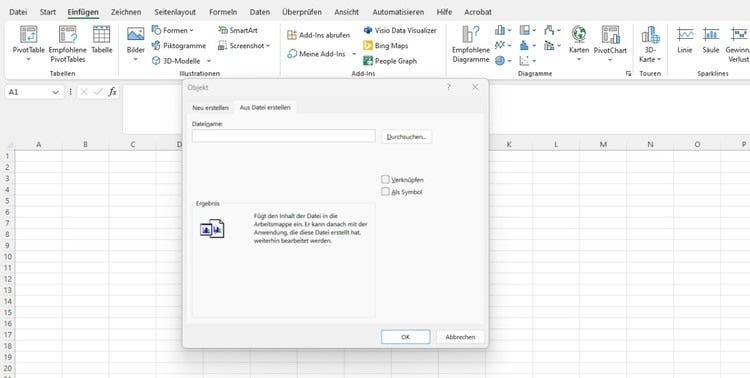Switch to the Überprüfen ribbon tab
Image resolution: width=750 pixels, height=378 pixels.
[302, 12]
